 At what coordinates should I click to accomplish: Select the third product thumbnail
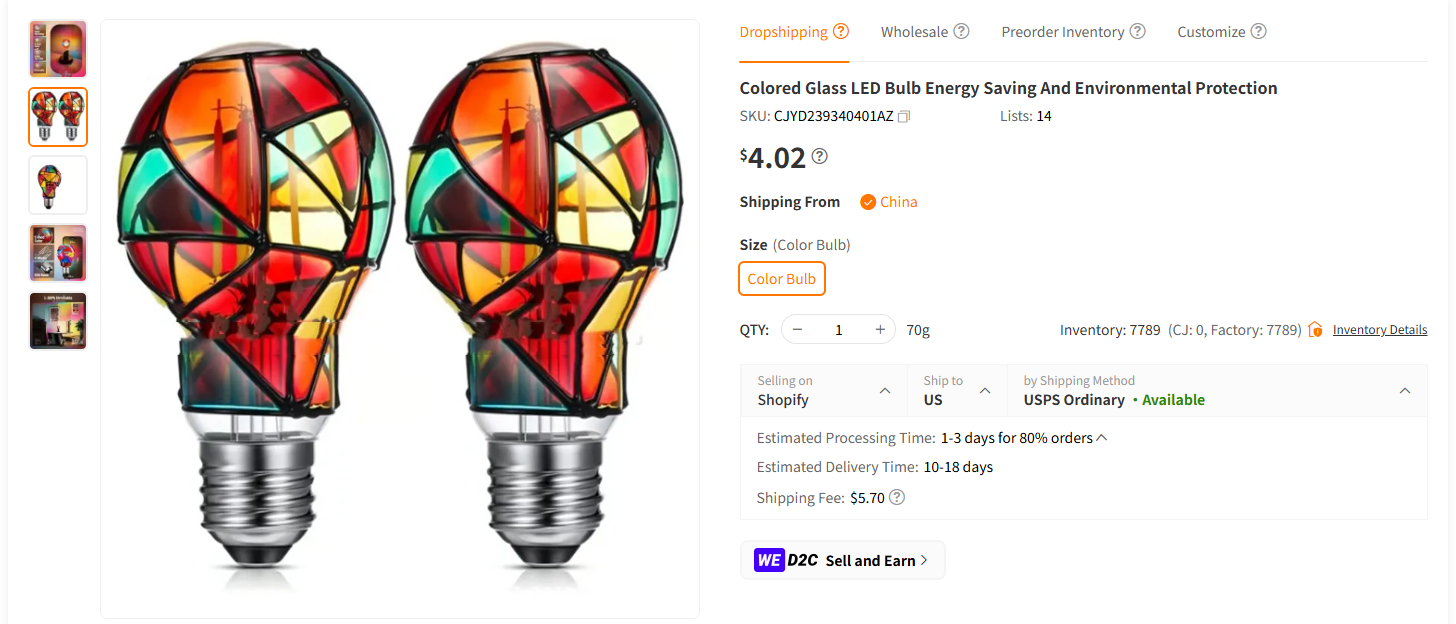click(x=57, y=184)
